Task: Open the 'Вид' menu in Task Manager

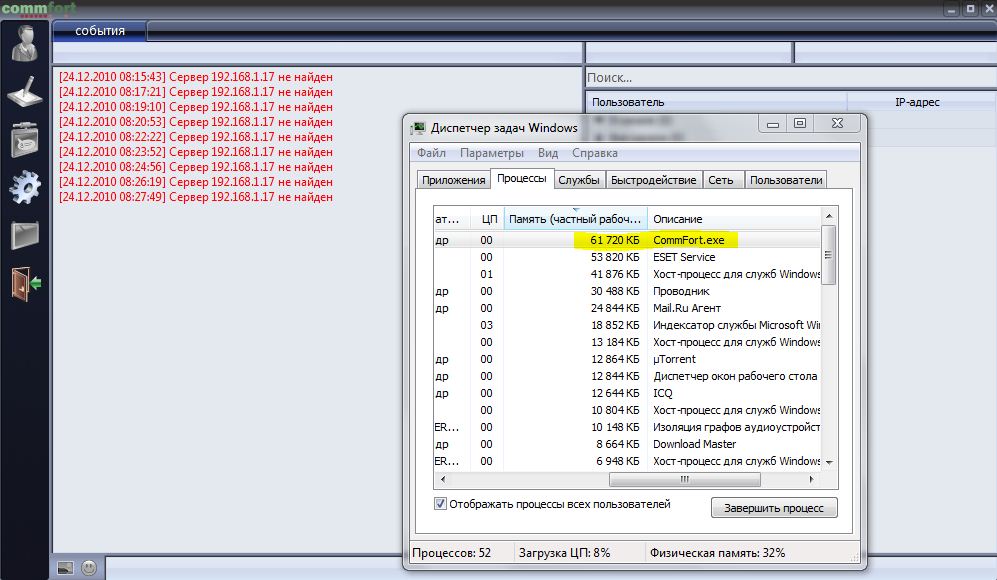Action: coord(548,153)
